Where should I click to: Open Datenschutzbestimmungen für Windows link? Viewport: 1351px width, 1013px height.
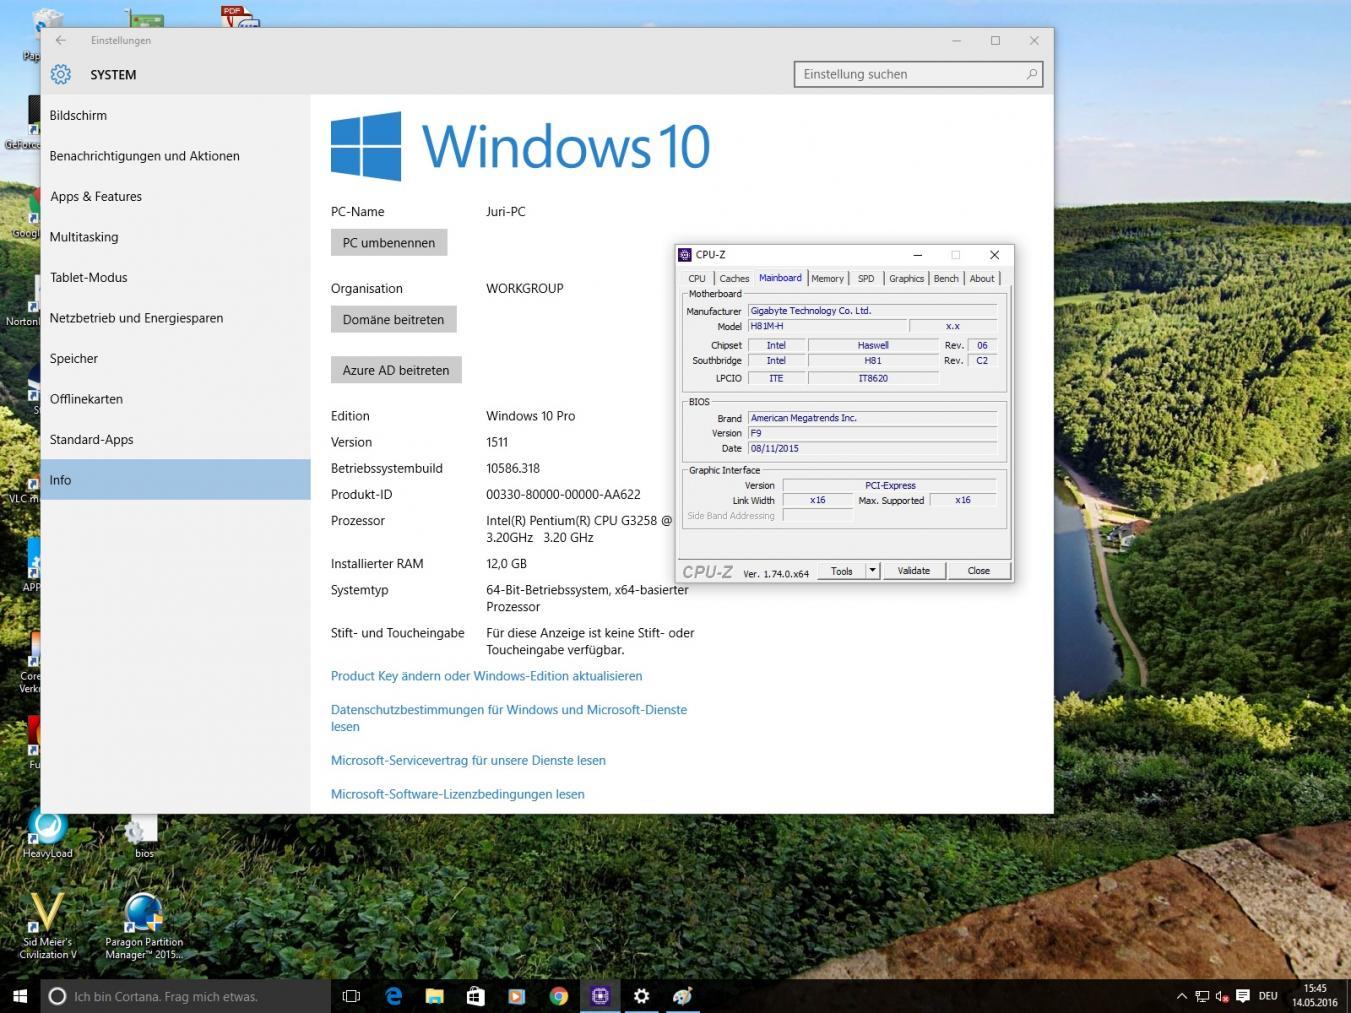point(509,718)
